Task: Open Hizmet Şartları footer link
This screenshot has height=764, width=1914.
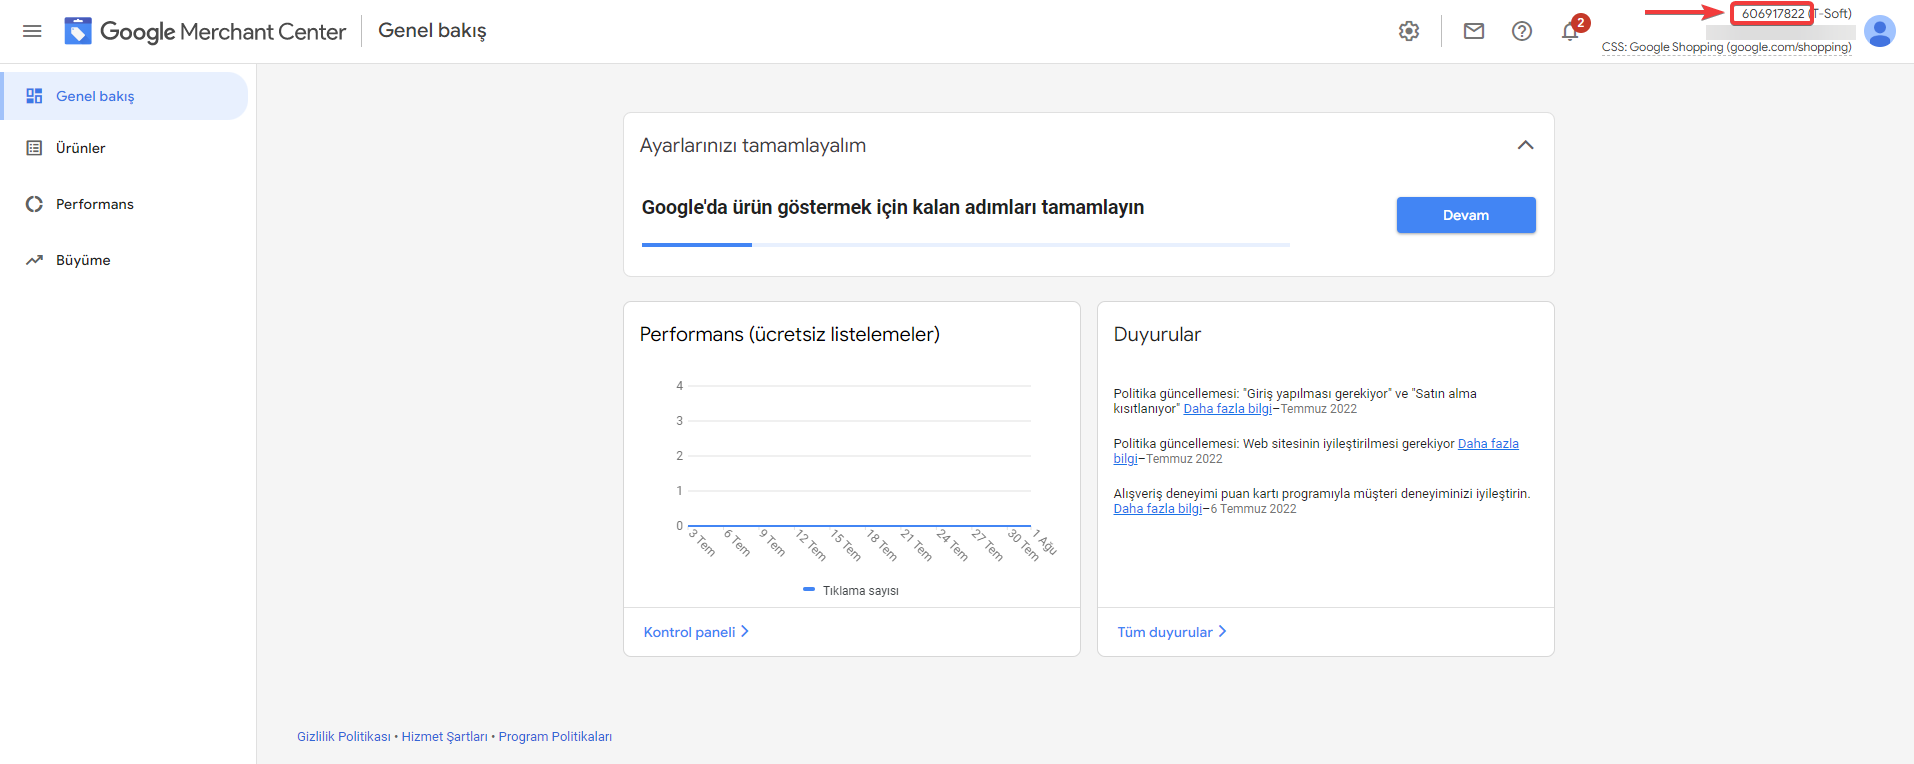Action: click(x=445, y=737)
